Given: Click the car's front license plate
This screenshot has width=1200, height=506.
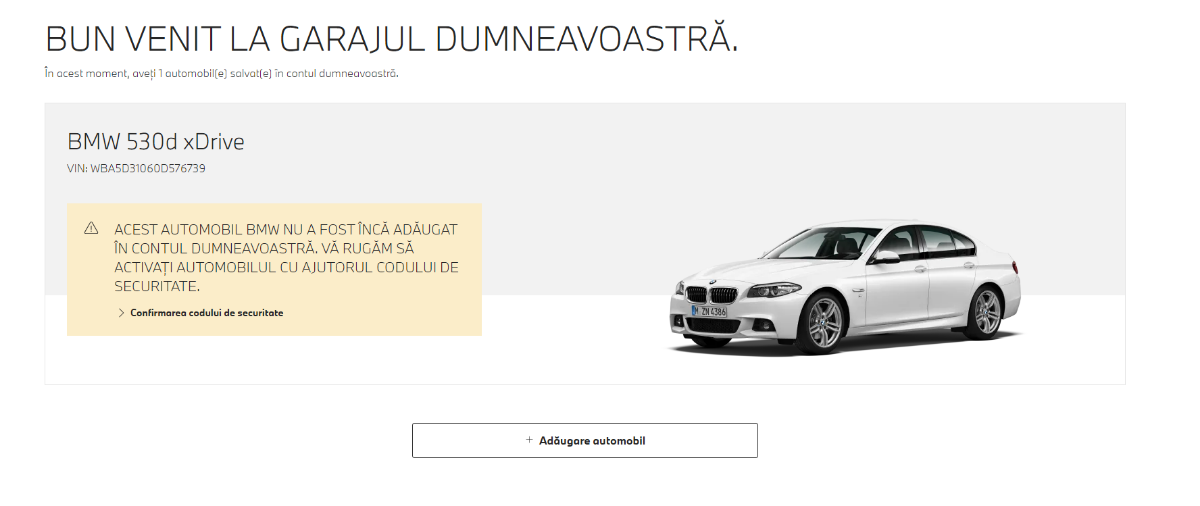Looking at the screenshot, I should coord(710,311).
